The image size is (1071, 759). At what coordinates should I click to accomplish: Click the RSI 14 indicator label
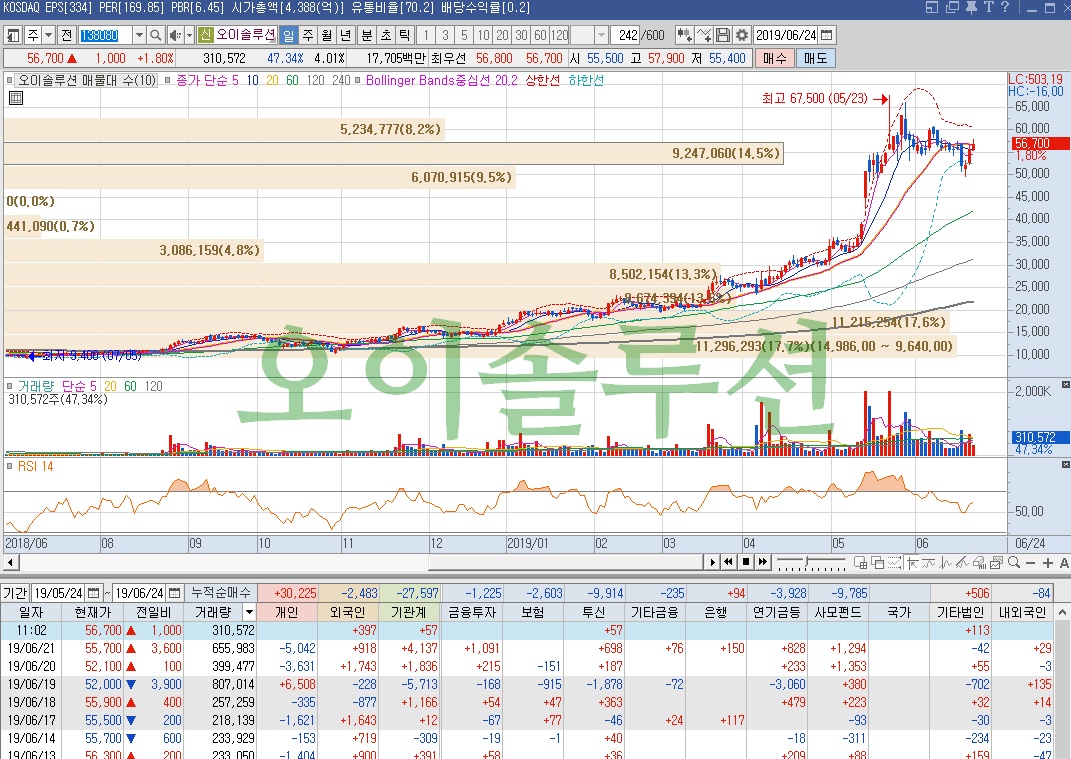click(x=36, y=466)
